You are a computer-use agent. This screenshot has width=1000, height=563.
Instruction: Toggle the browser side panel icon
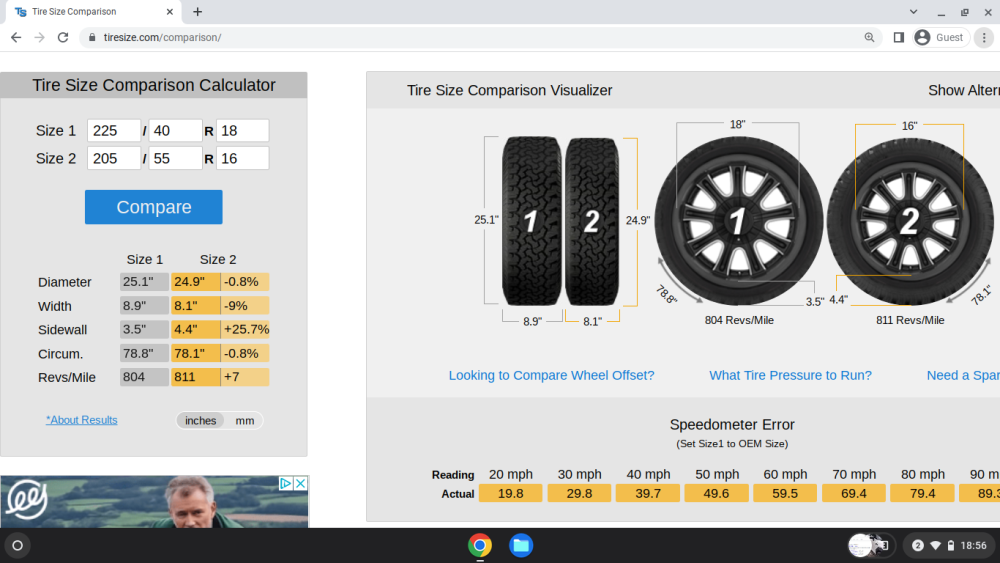[899, 38]
